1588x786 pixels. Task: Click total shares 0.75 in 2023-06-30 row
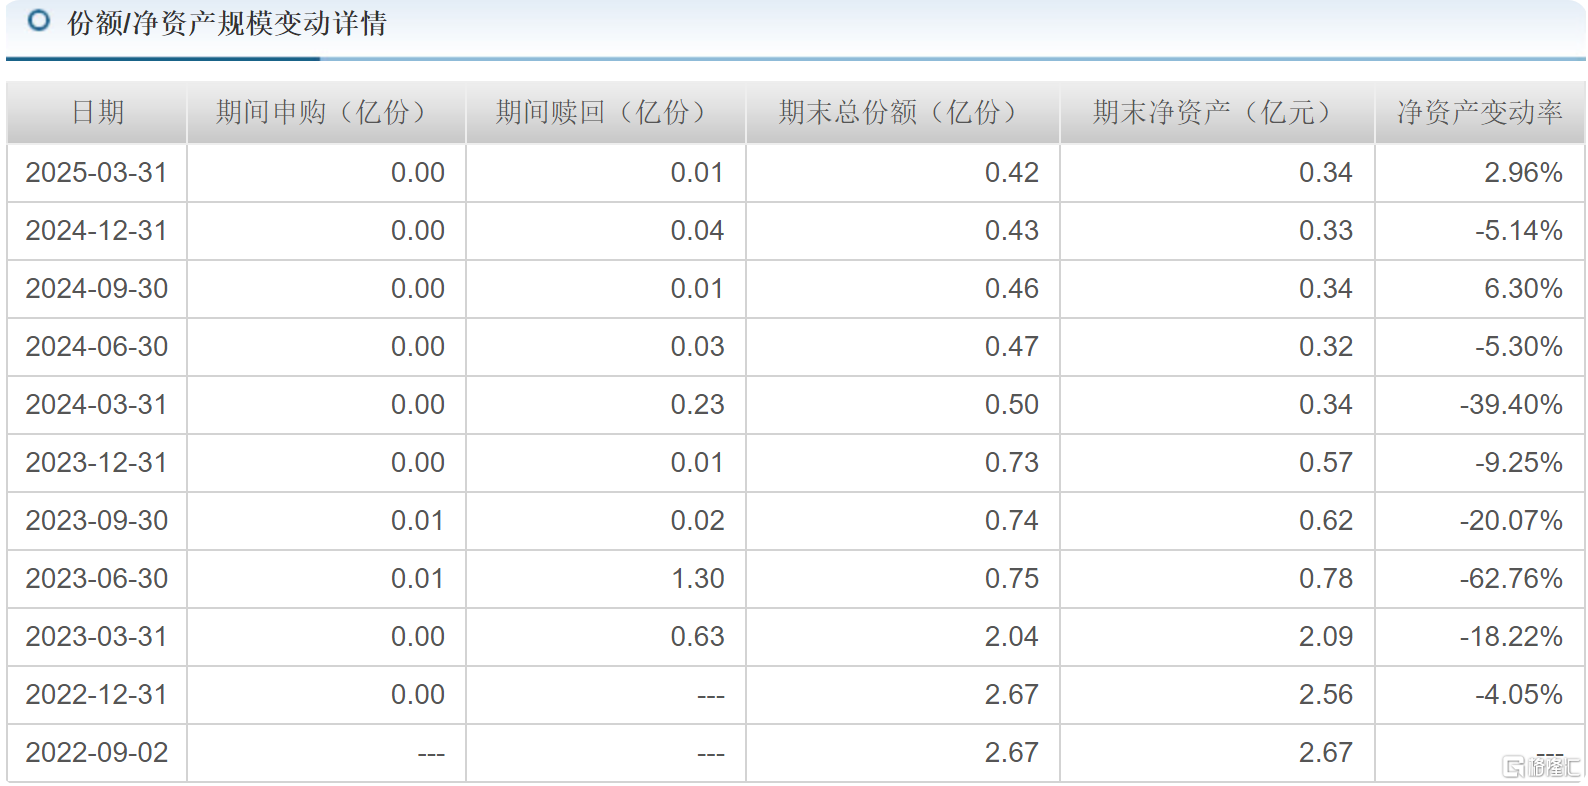coord(1012,579)
